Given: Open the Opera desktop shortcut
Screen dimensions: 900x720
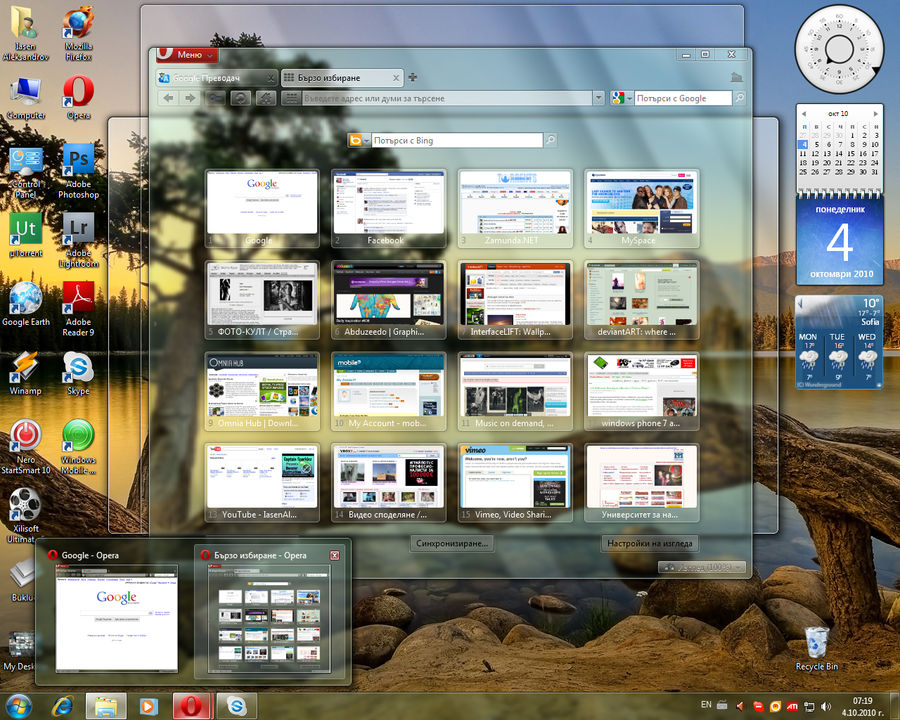Looking at the screenshot, I should pyautogui.click(x=78, y=98).
